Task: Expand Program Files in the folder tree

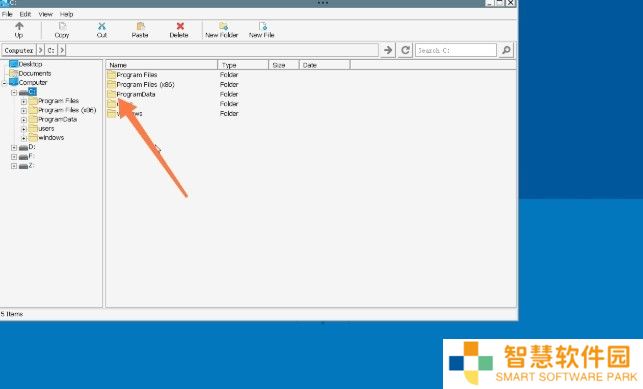Action: click(24, 102)
